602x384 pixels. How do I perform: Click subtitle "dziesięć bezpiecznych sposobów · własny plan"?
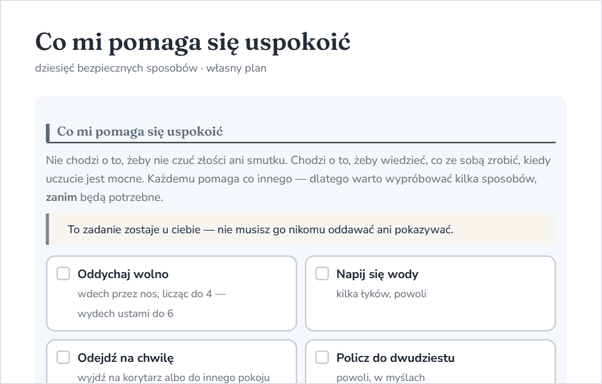coord(151,68)
